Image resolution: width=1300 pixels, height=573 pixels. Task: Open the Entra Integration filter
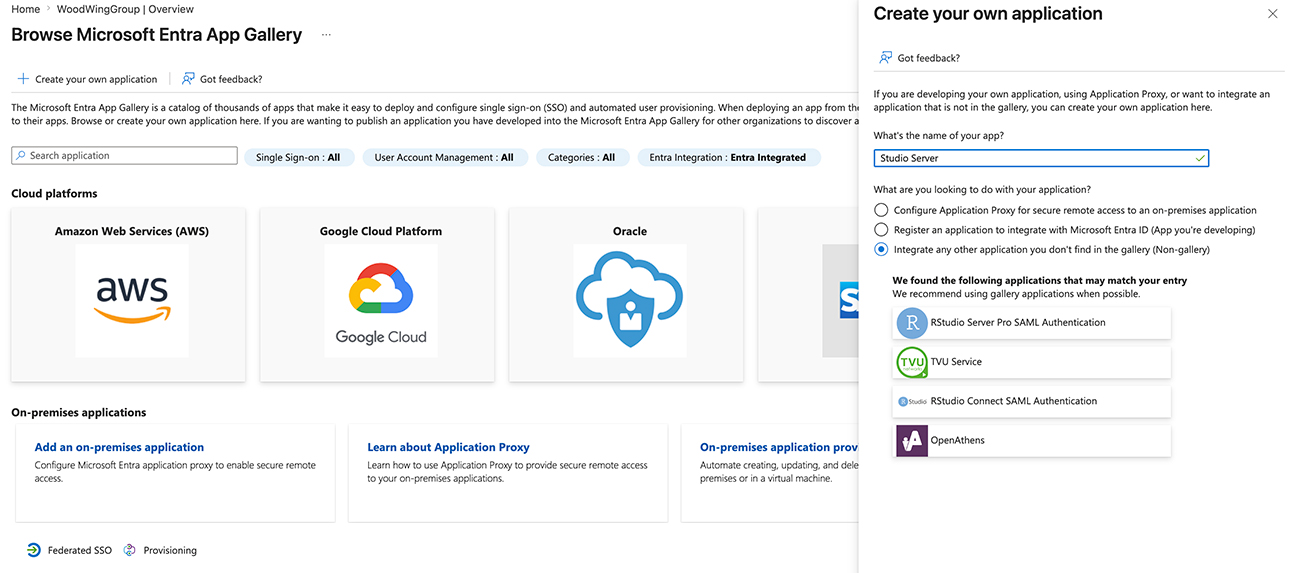(727, 157)
